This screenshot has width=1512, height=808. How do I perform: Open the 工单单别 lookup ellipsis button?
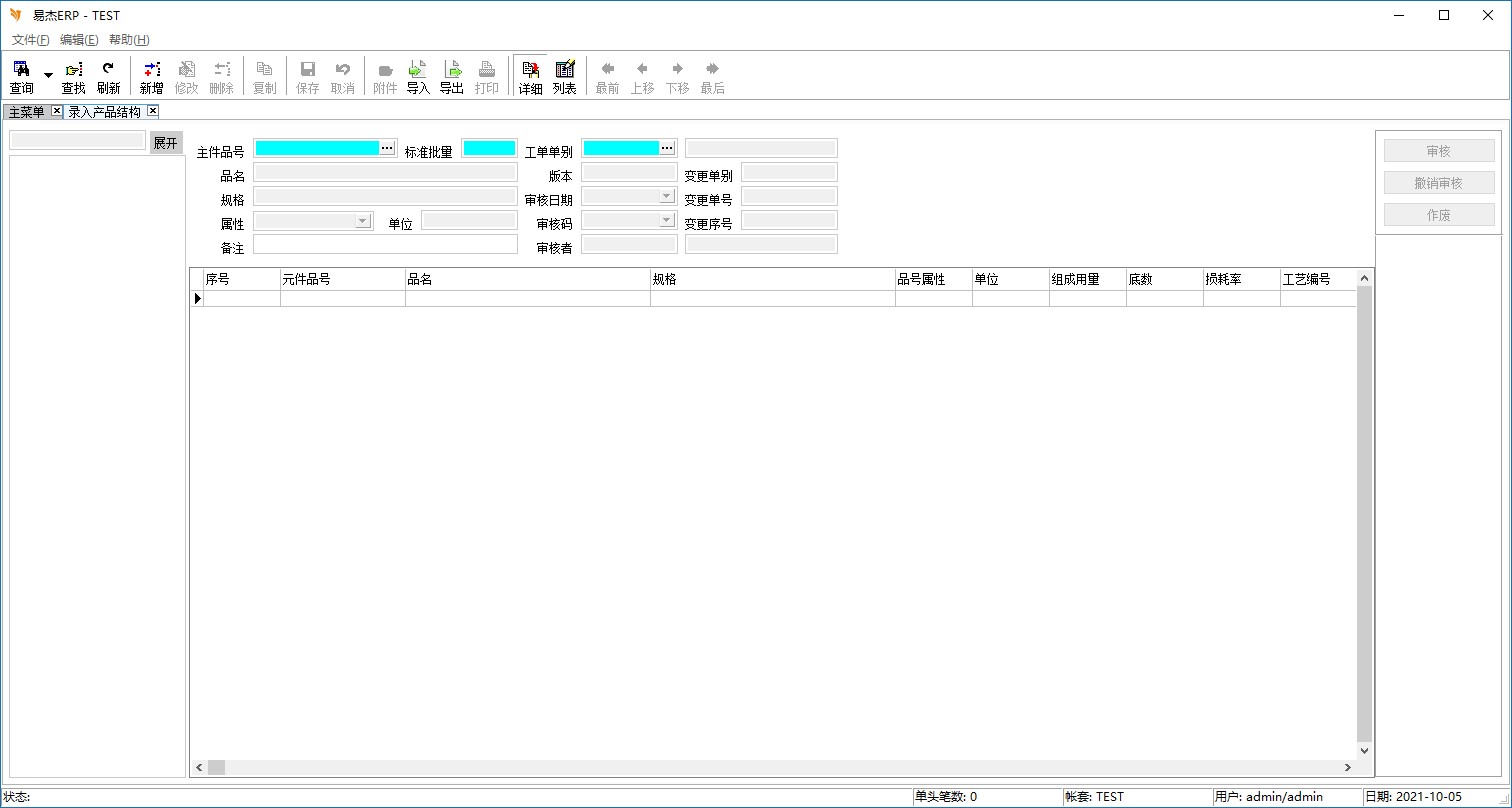tap(668, 148)
